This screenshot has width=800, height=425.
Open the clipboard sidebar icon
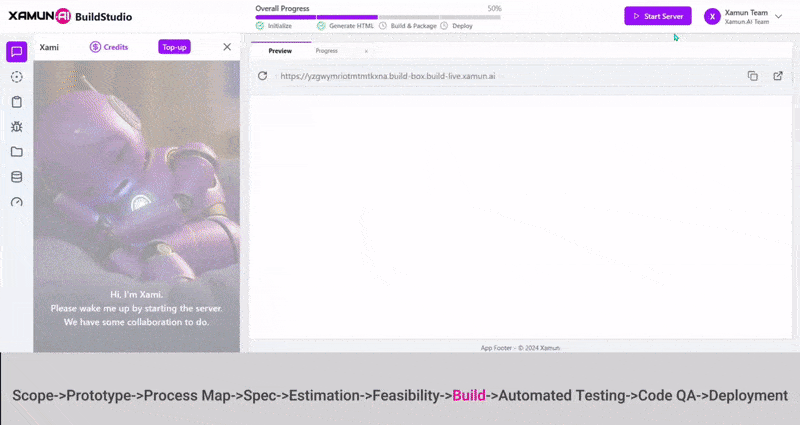(x=16, y=102)
